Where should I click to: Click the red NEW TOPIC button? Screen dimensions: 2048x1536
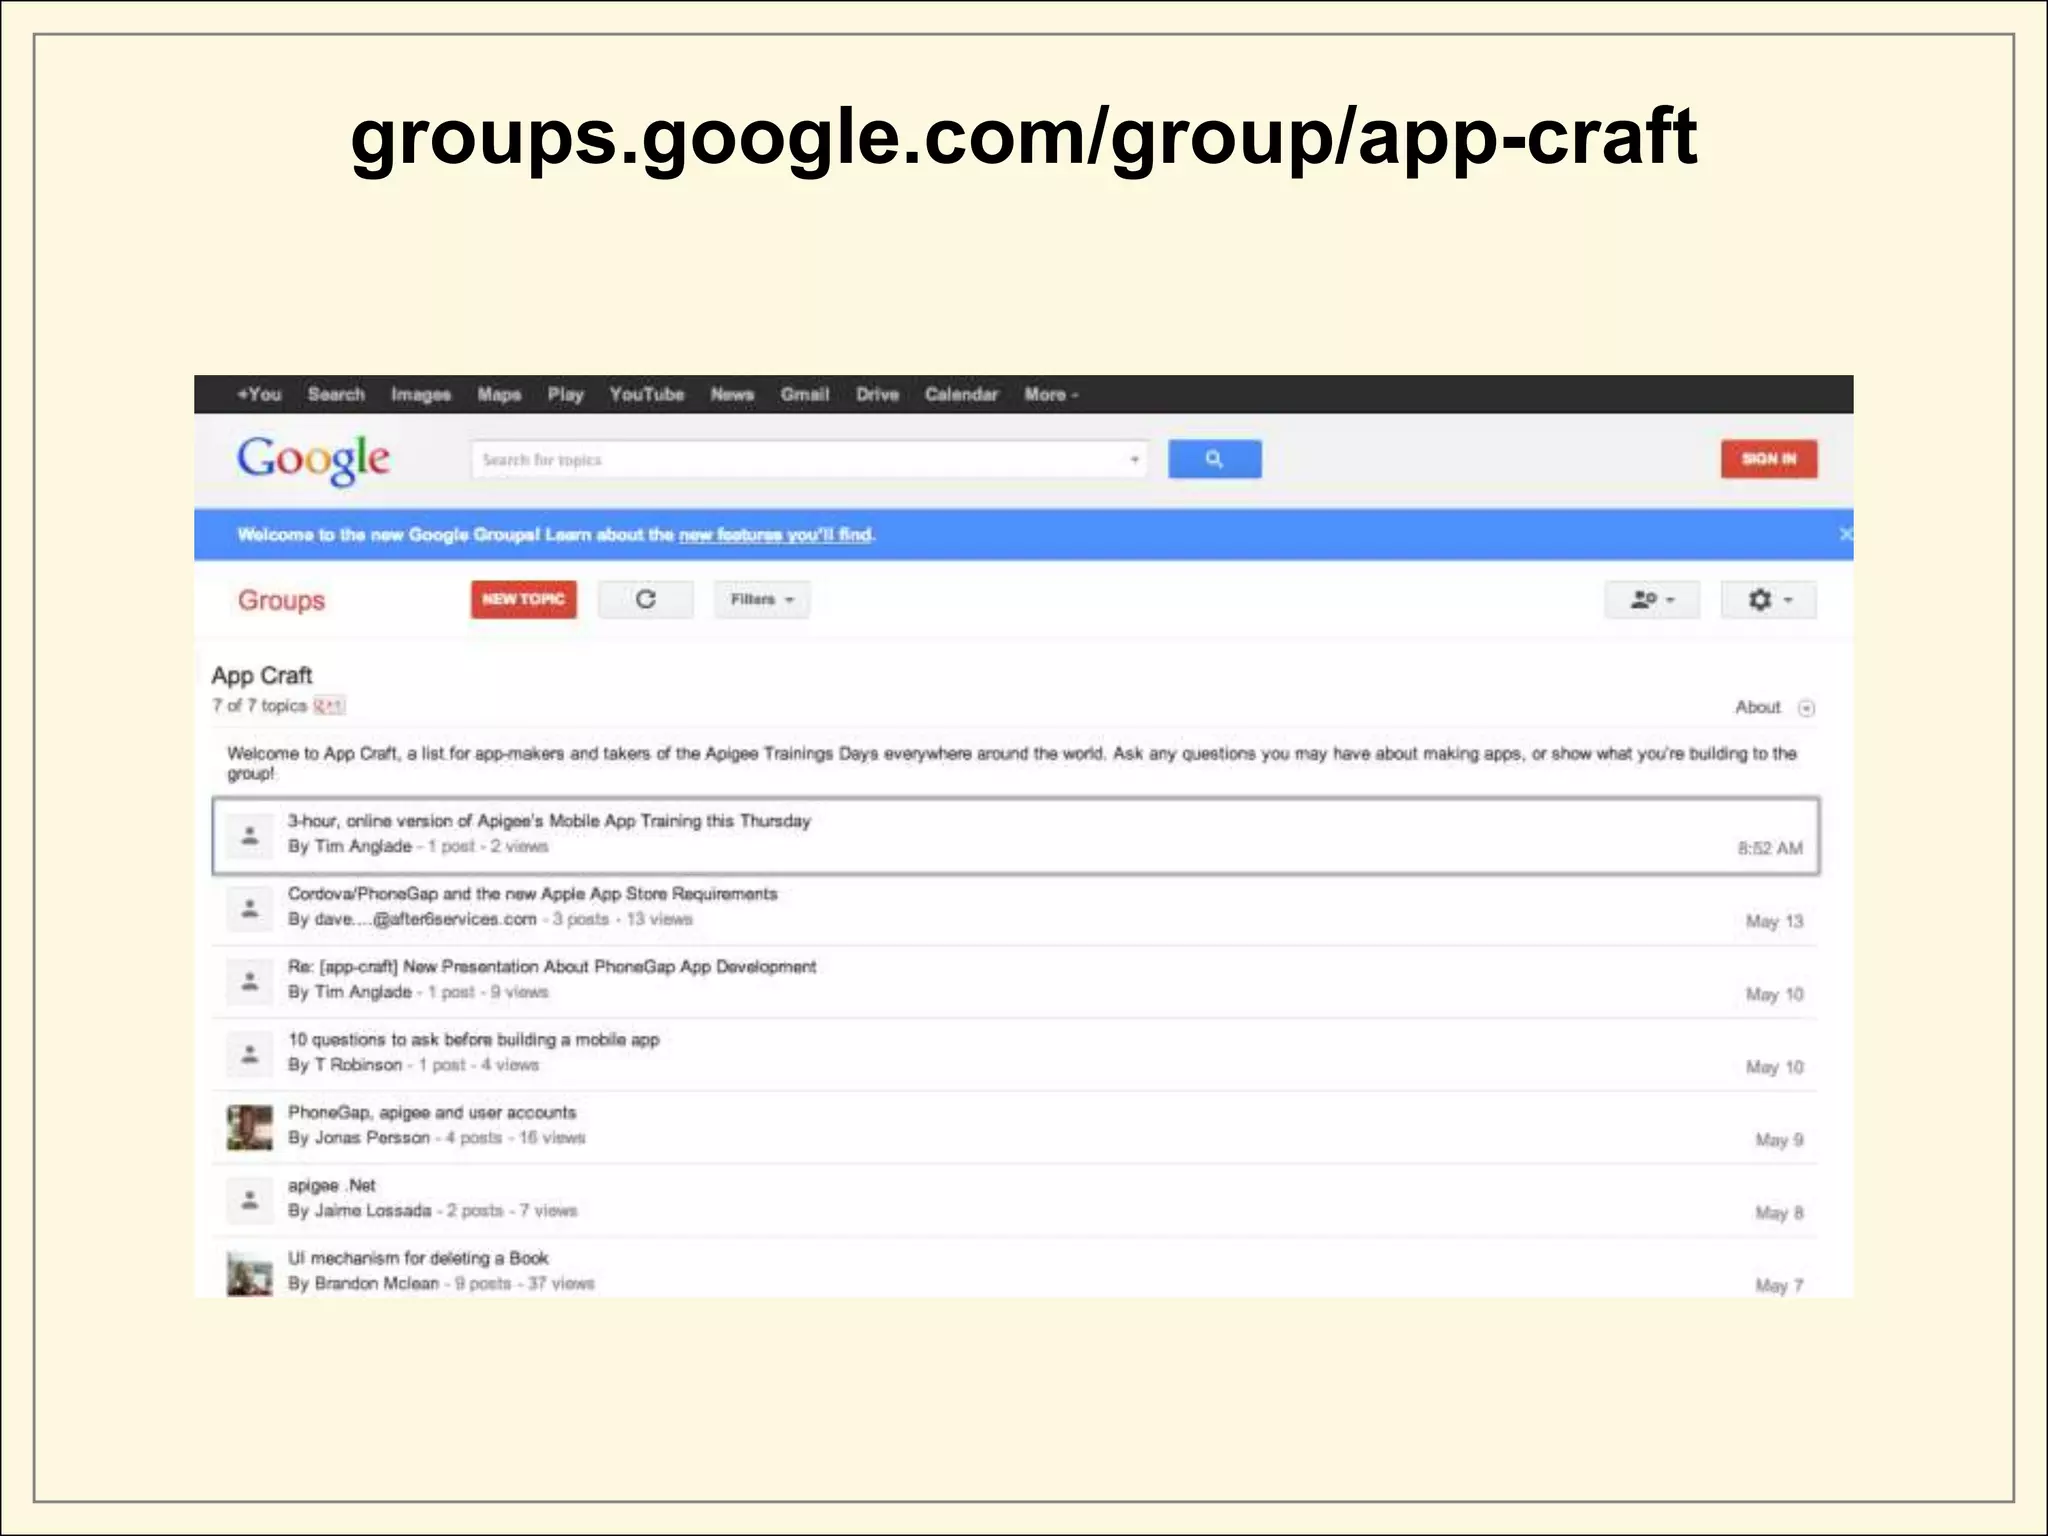pos(524,599)
